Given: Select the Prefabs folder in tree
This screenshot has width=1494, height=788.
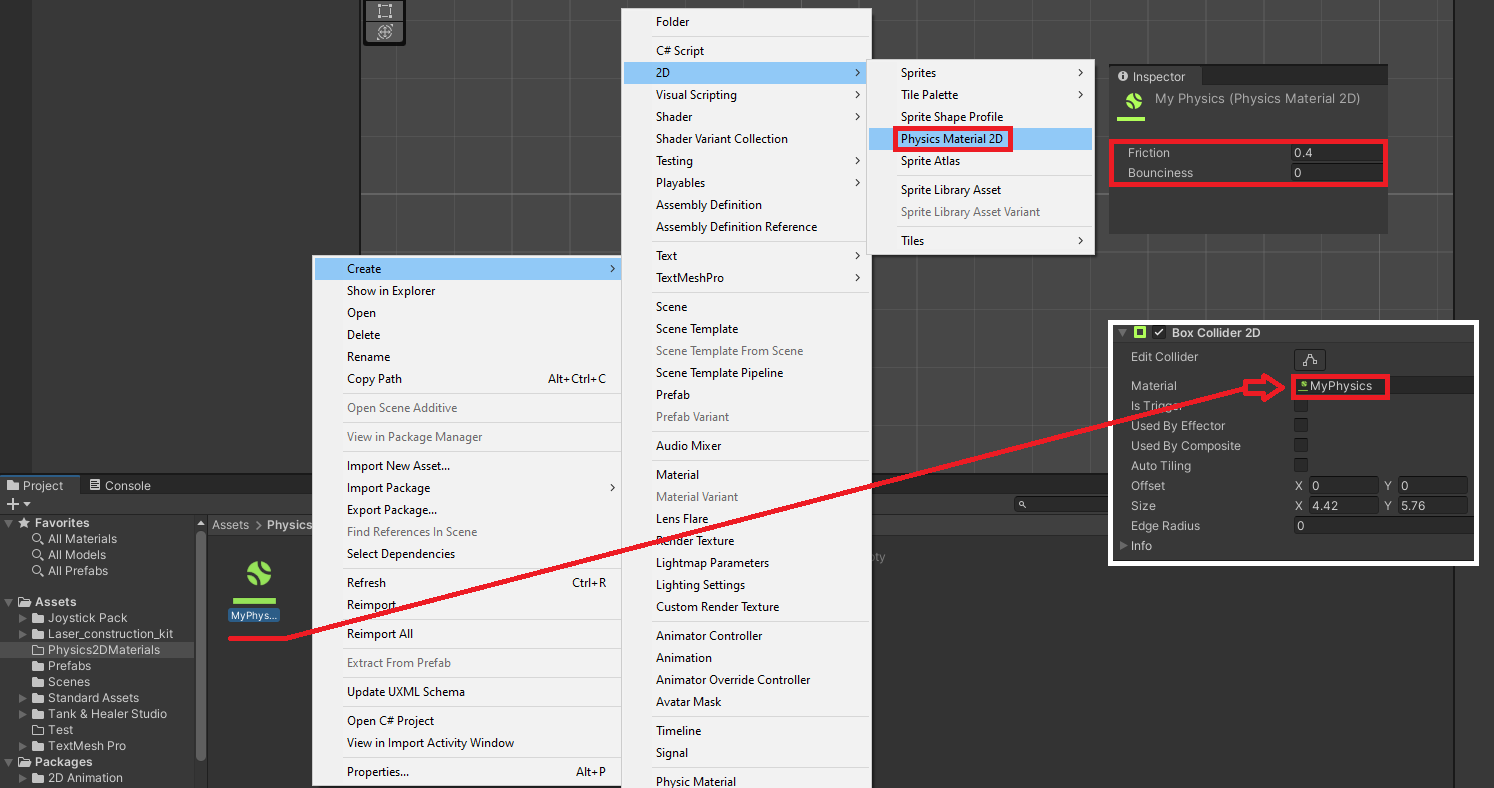Looking at the screenshot, I should coord(97,666).
